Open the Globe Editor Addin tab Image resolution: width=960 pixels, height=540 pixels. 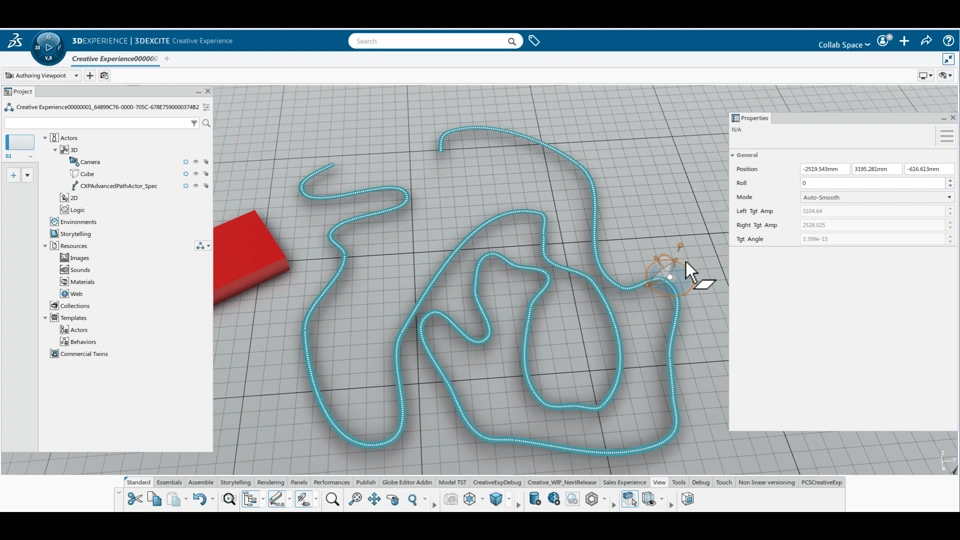click(407, 482)
